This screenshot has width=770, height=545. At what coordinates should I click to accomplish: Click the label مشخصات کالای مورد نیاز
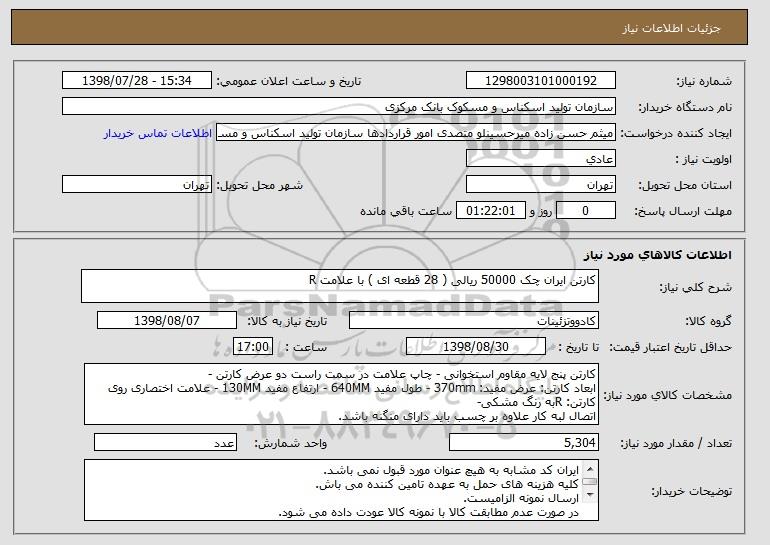pos(667,395)
